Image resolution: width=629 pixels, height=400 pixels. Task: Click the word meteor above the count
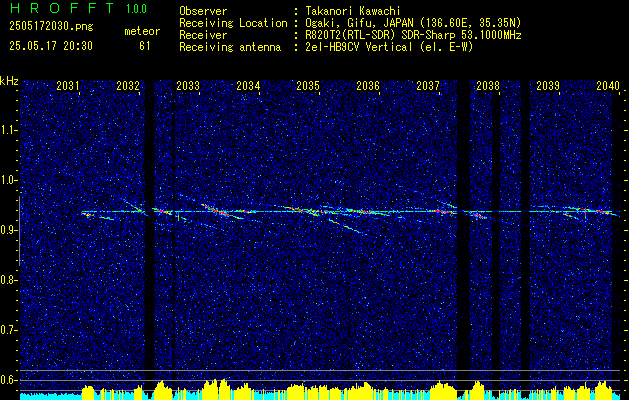coord(142,31)
